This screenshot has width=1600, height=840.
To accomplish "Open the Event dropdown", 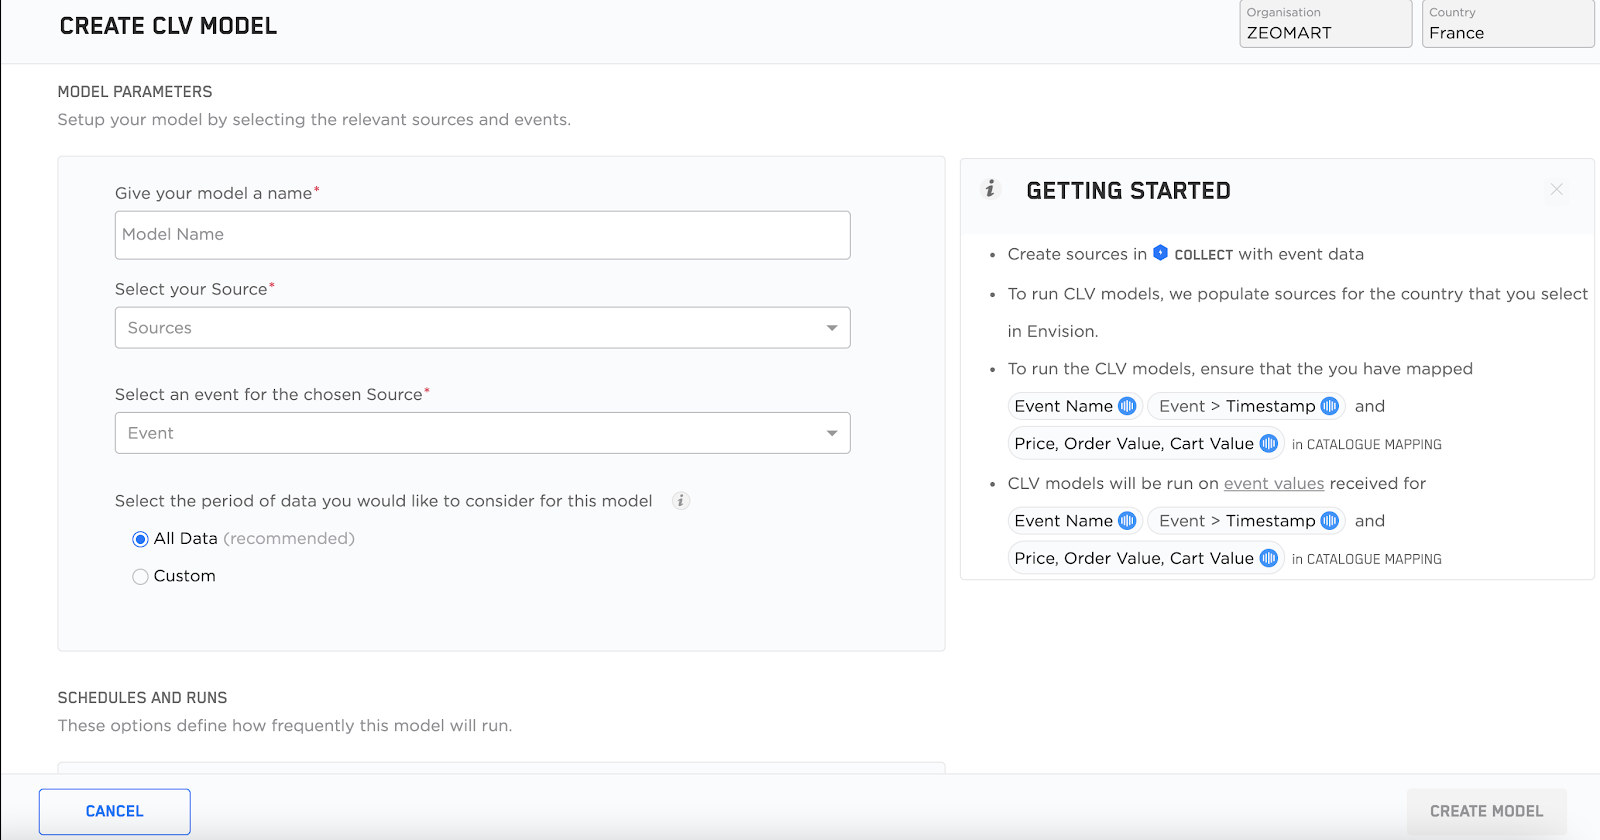I will (x=483, y=433).
